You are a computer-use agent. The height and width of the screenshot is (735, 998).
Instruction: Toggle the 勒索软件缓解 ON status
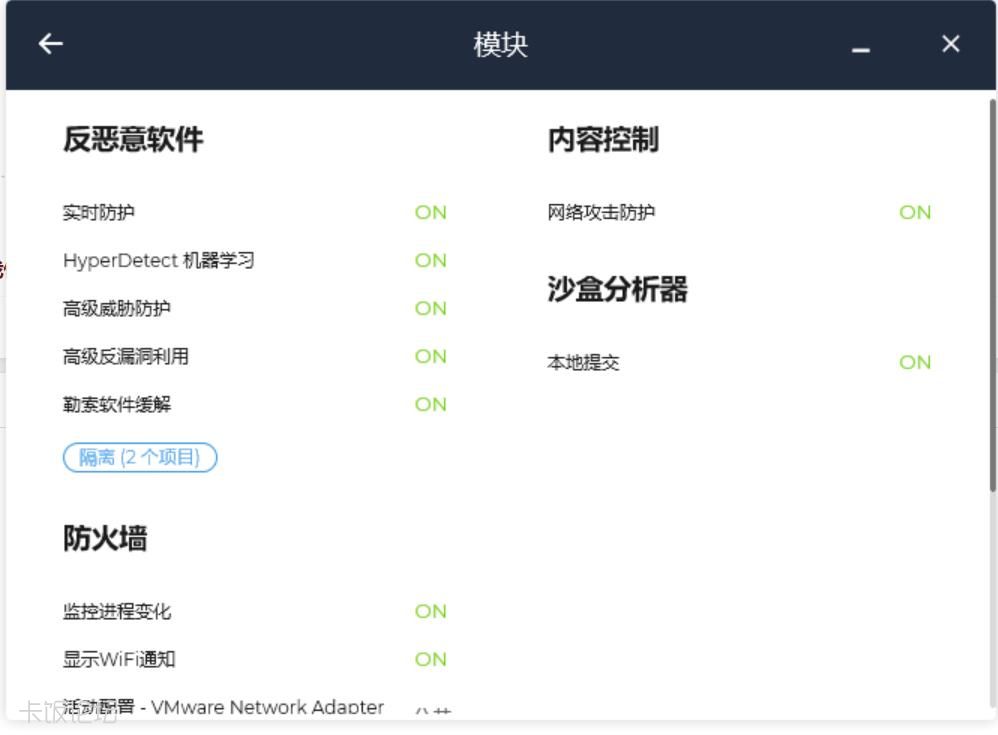tap(430, 404)
